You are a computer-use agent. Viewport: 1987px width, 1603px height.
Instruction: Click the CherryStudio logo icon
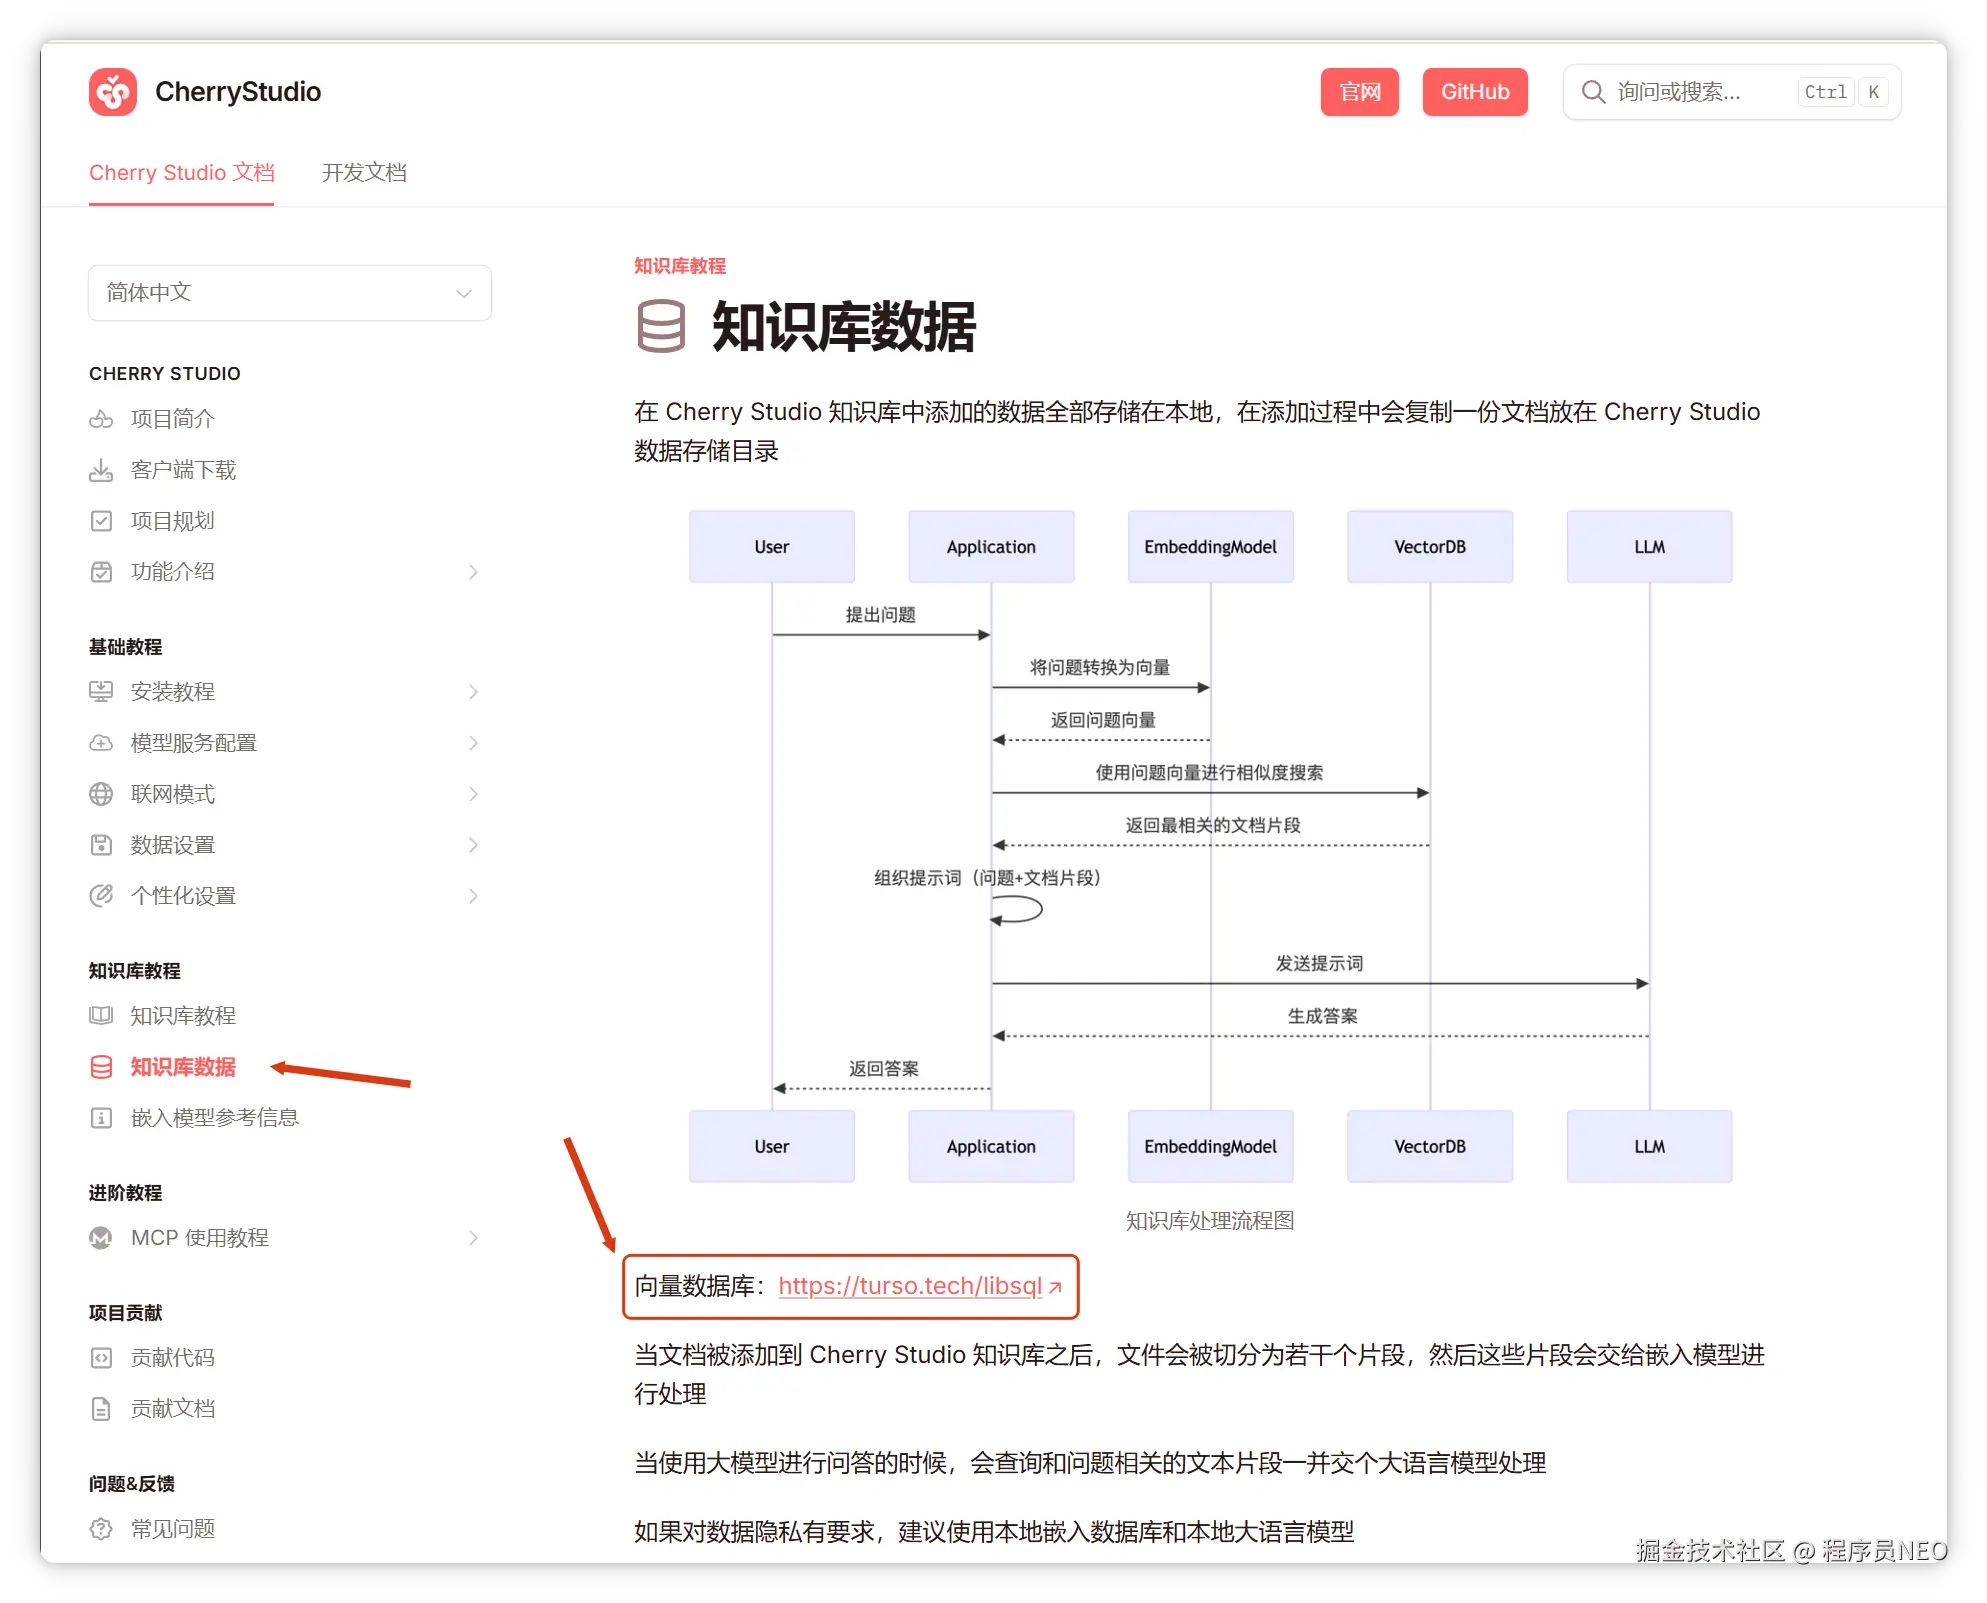113,92
